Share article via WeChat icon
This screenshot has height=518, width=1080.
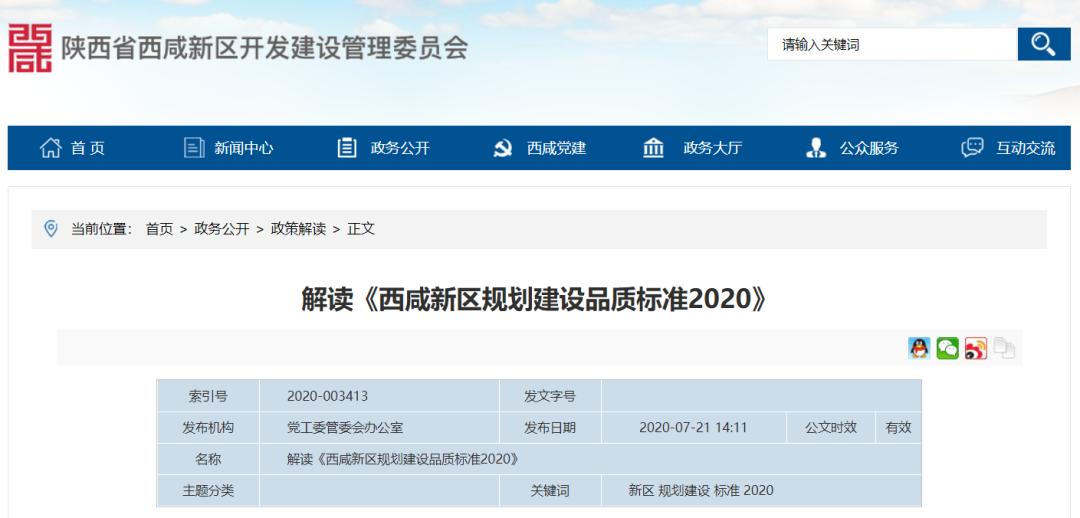click(947, 348)
